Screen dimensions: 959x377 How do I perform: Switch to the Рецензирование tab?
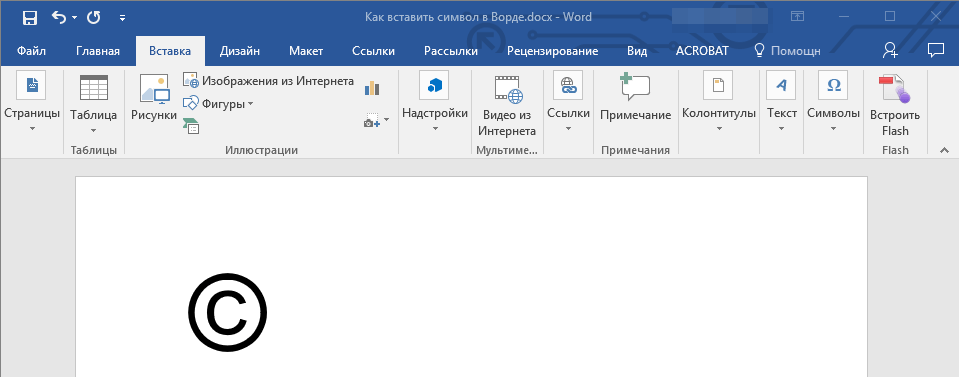pyautogui.click(x=552, y=51)
